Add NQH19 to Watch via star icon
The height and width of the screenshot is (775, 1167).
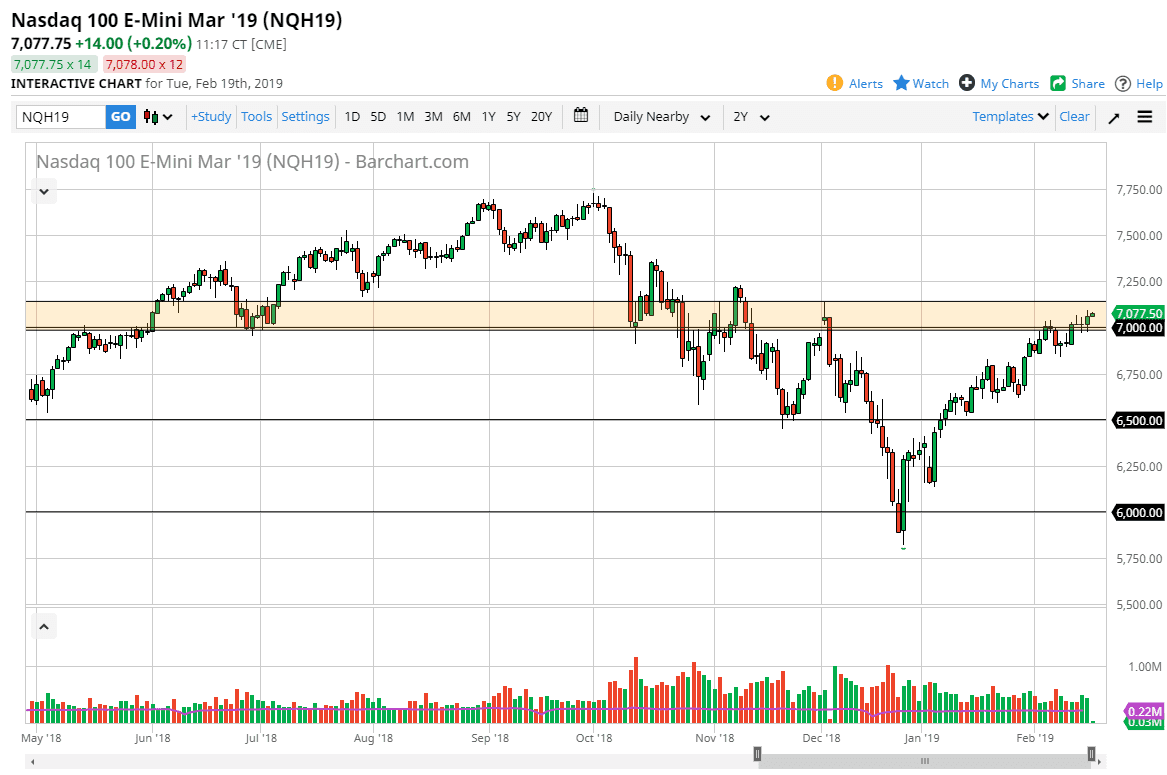900,83
